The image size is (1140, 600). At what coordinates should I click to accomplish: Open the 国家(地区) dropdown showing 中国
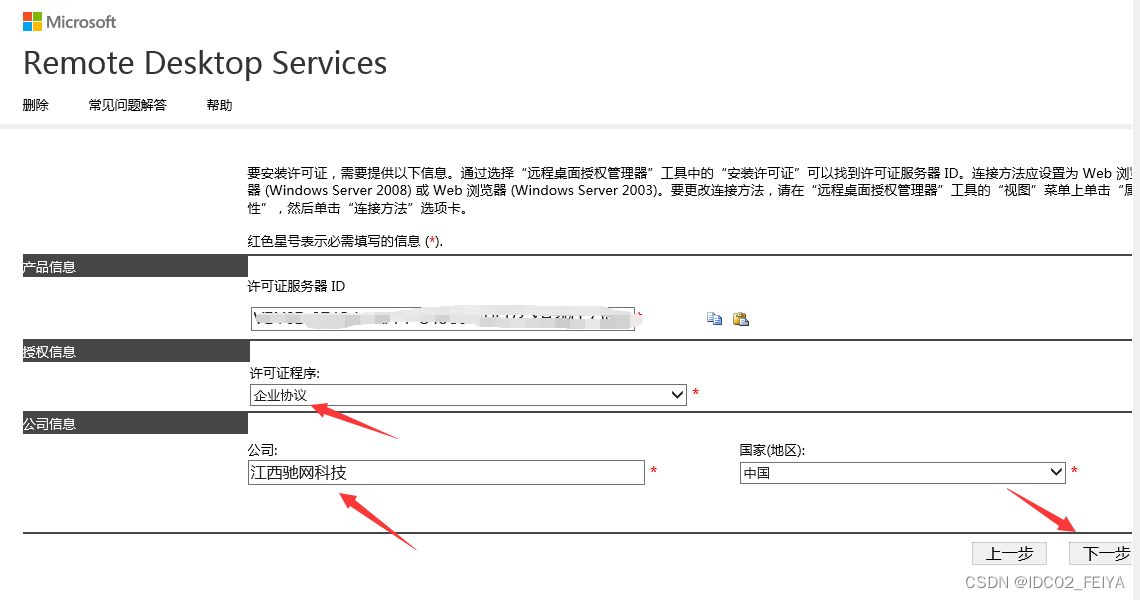click(x=903, y=473)
